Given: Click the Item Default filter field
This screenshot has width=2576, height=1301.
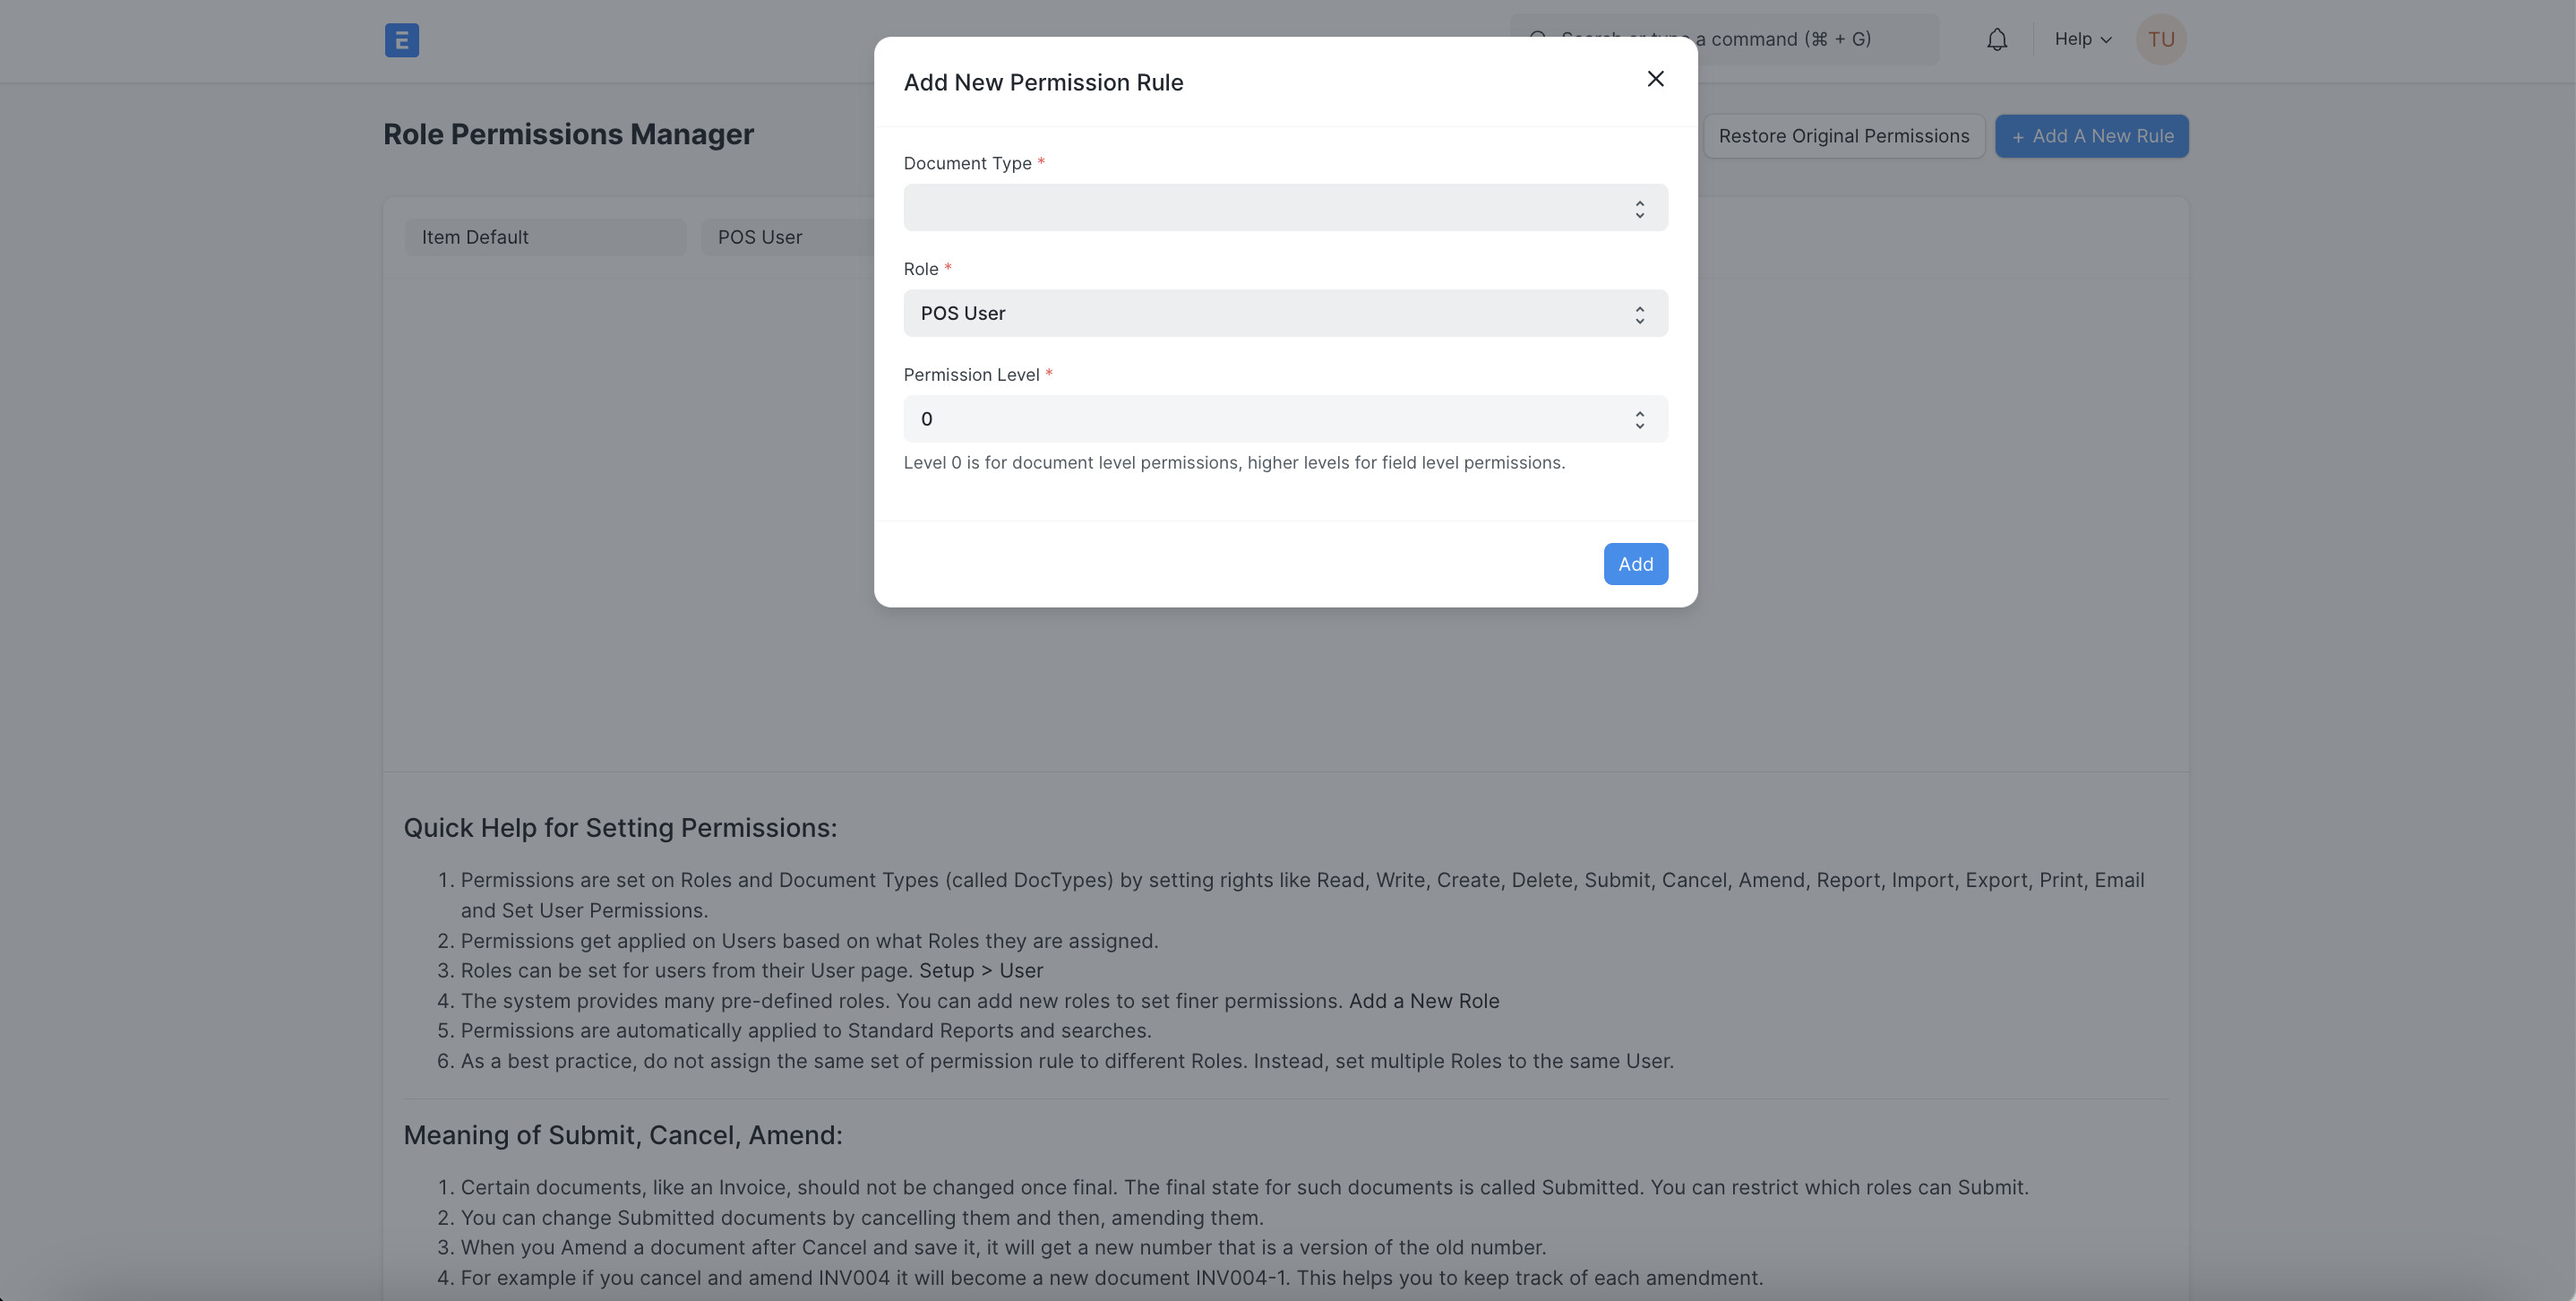Looking at the screenshot, I should (545, 237).
